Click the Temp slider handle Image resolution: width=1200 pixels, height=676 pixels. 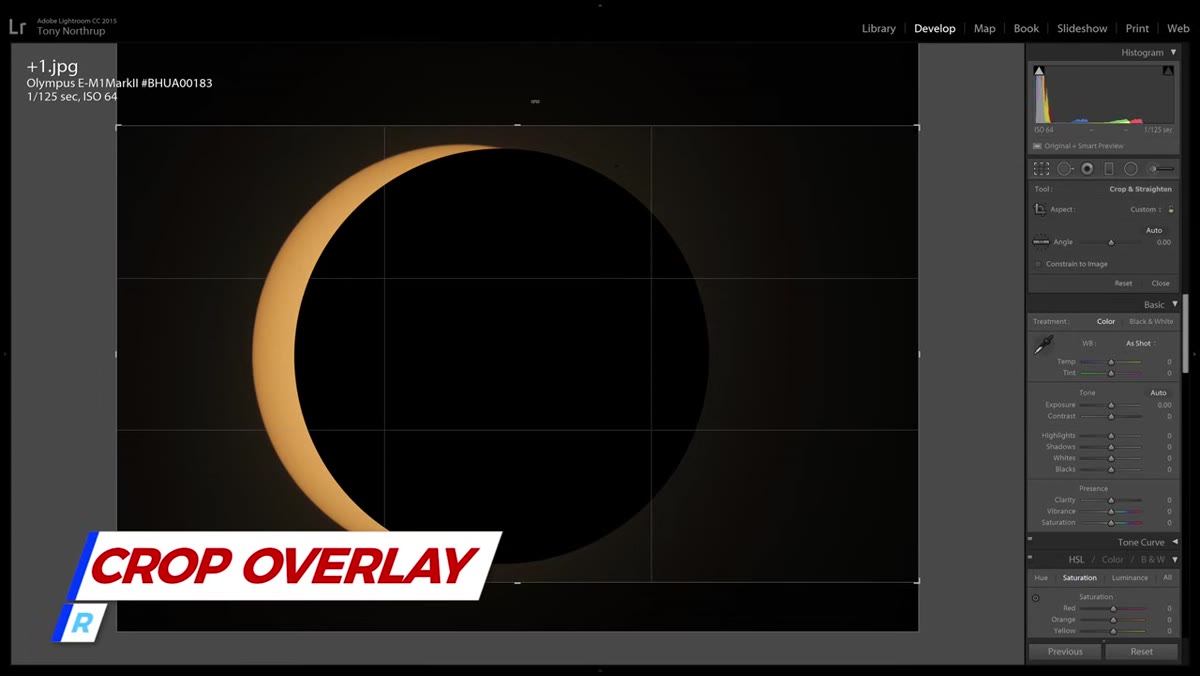1111,362
